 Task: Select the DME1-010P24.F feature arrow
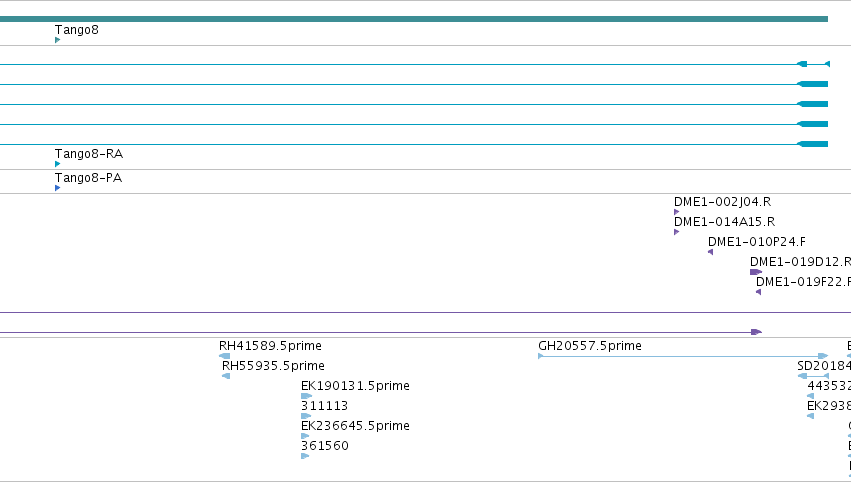tap(710, 252)
